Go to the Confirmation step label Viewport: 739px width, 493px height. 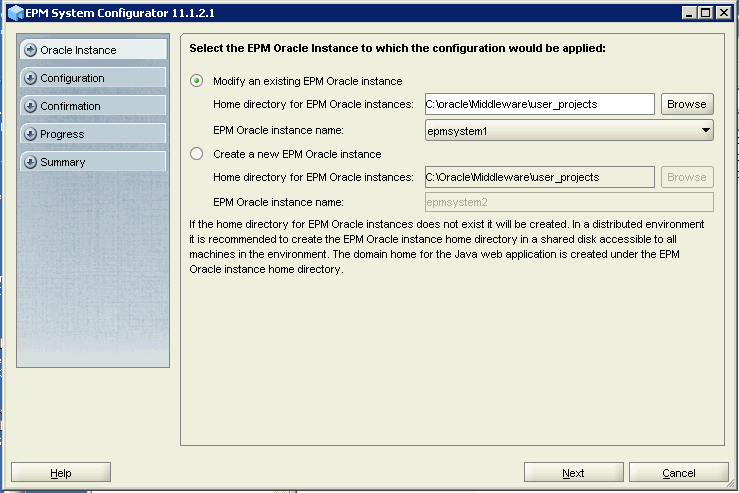point(70,106)
